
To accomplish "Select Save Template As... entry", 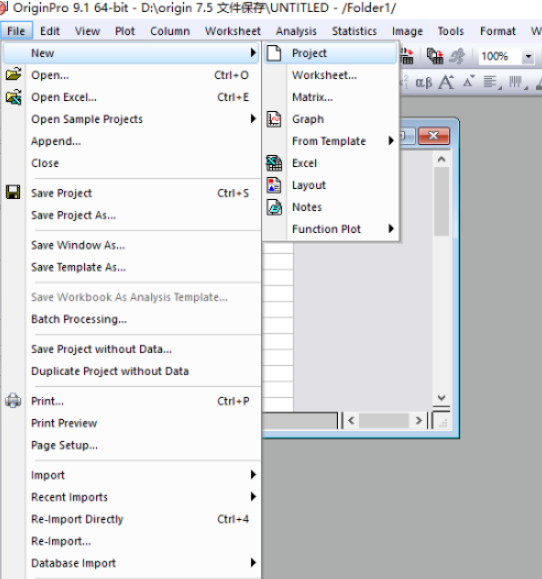I will click(x=132, y=267).
